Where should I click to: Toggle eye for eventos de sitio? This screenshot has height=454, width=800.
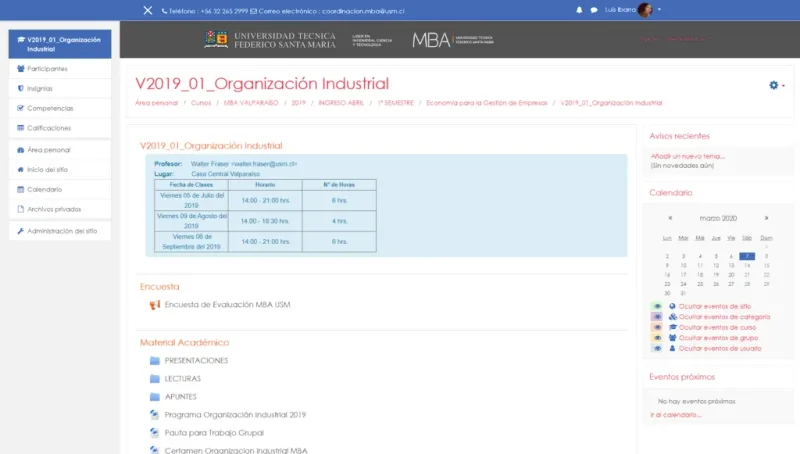pyautogui.click(x=657, y=307)
